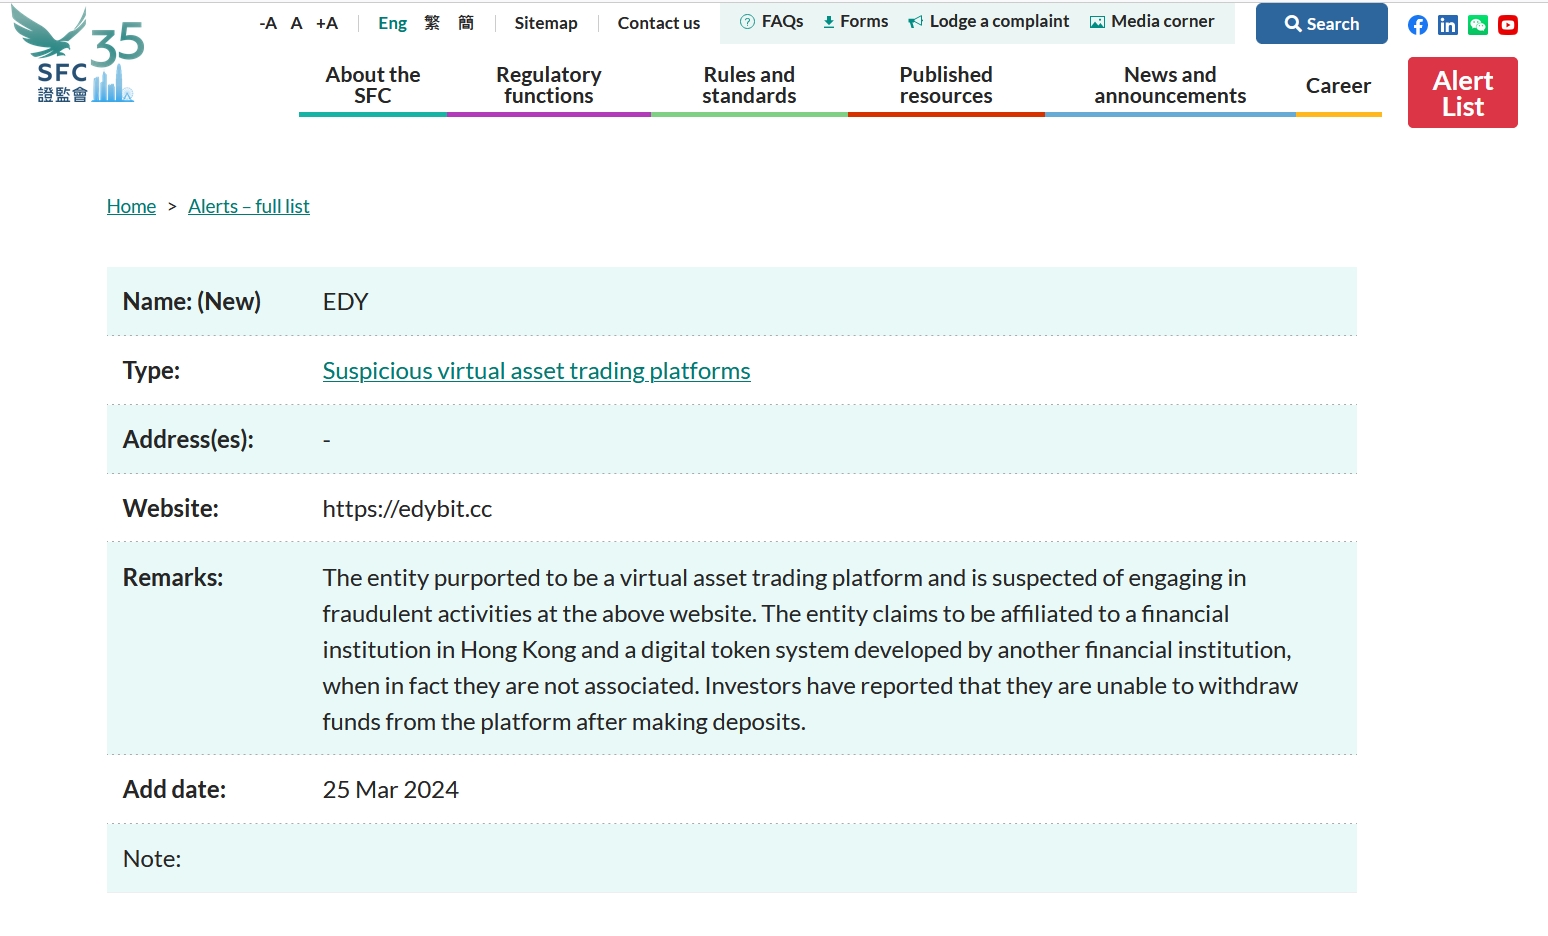1548x936 pixels.
Task: Switch language to Traditional Chinese 繁
Action: (x=432, y=23)
